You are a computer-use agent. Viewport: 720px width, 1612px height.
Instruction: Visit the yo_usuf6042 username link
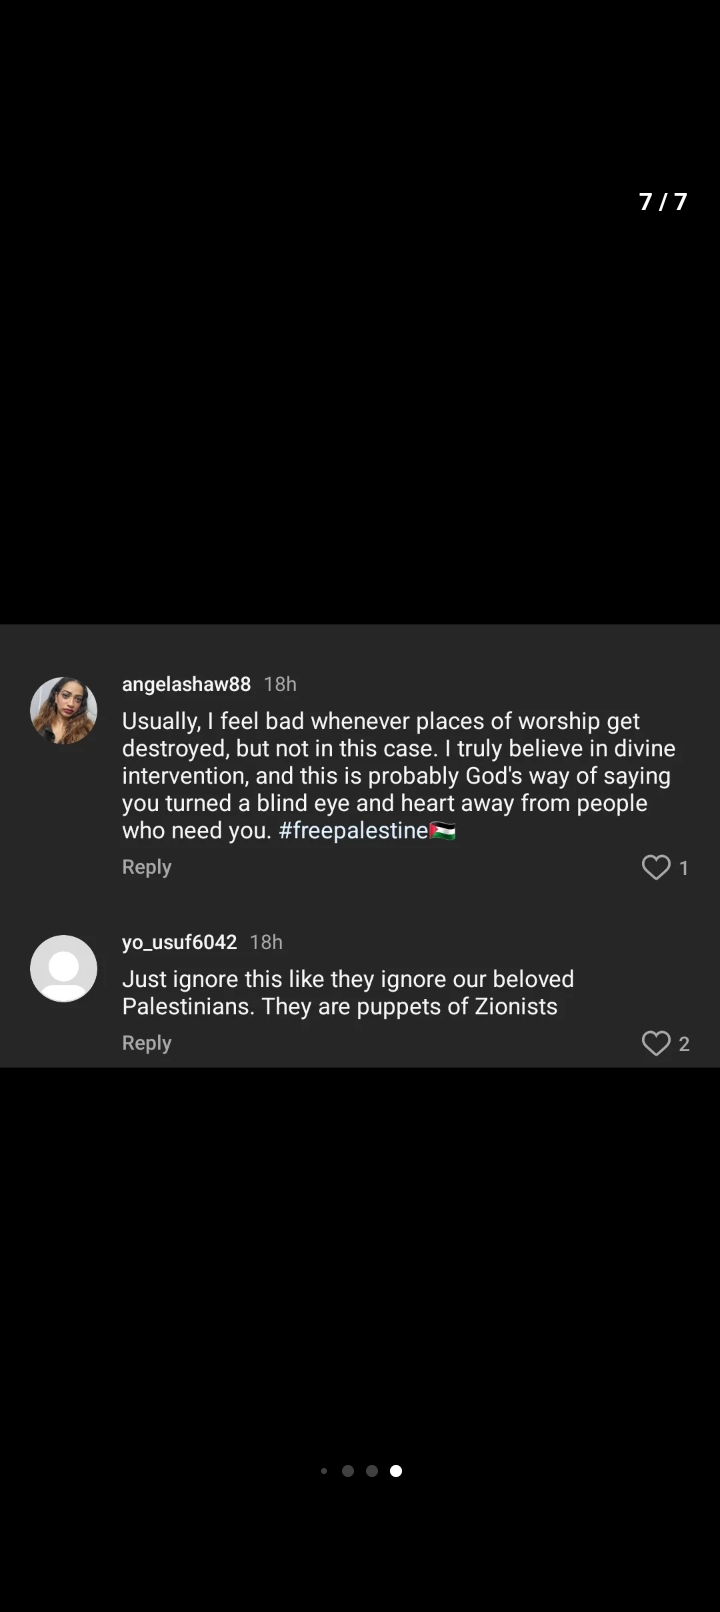pyautogui.click(x=179, y=942)
